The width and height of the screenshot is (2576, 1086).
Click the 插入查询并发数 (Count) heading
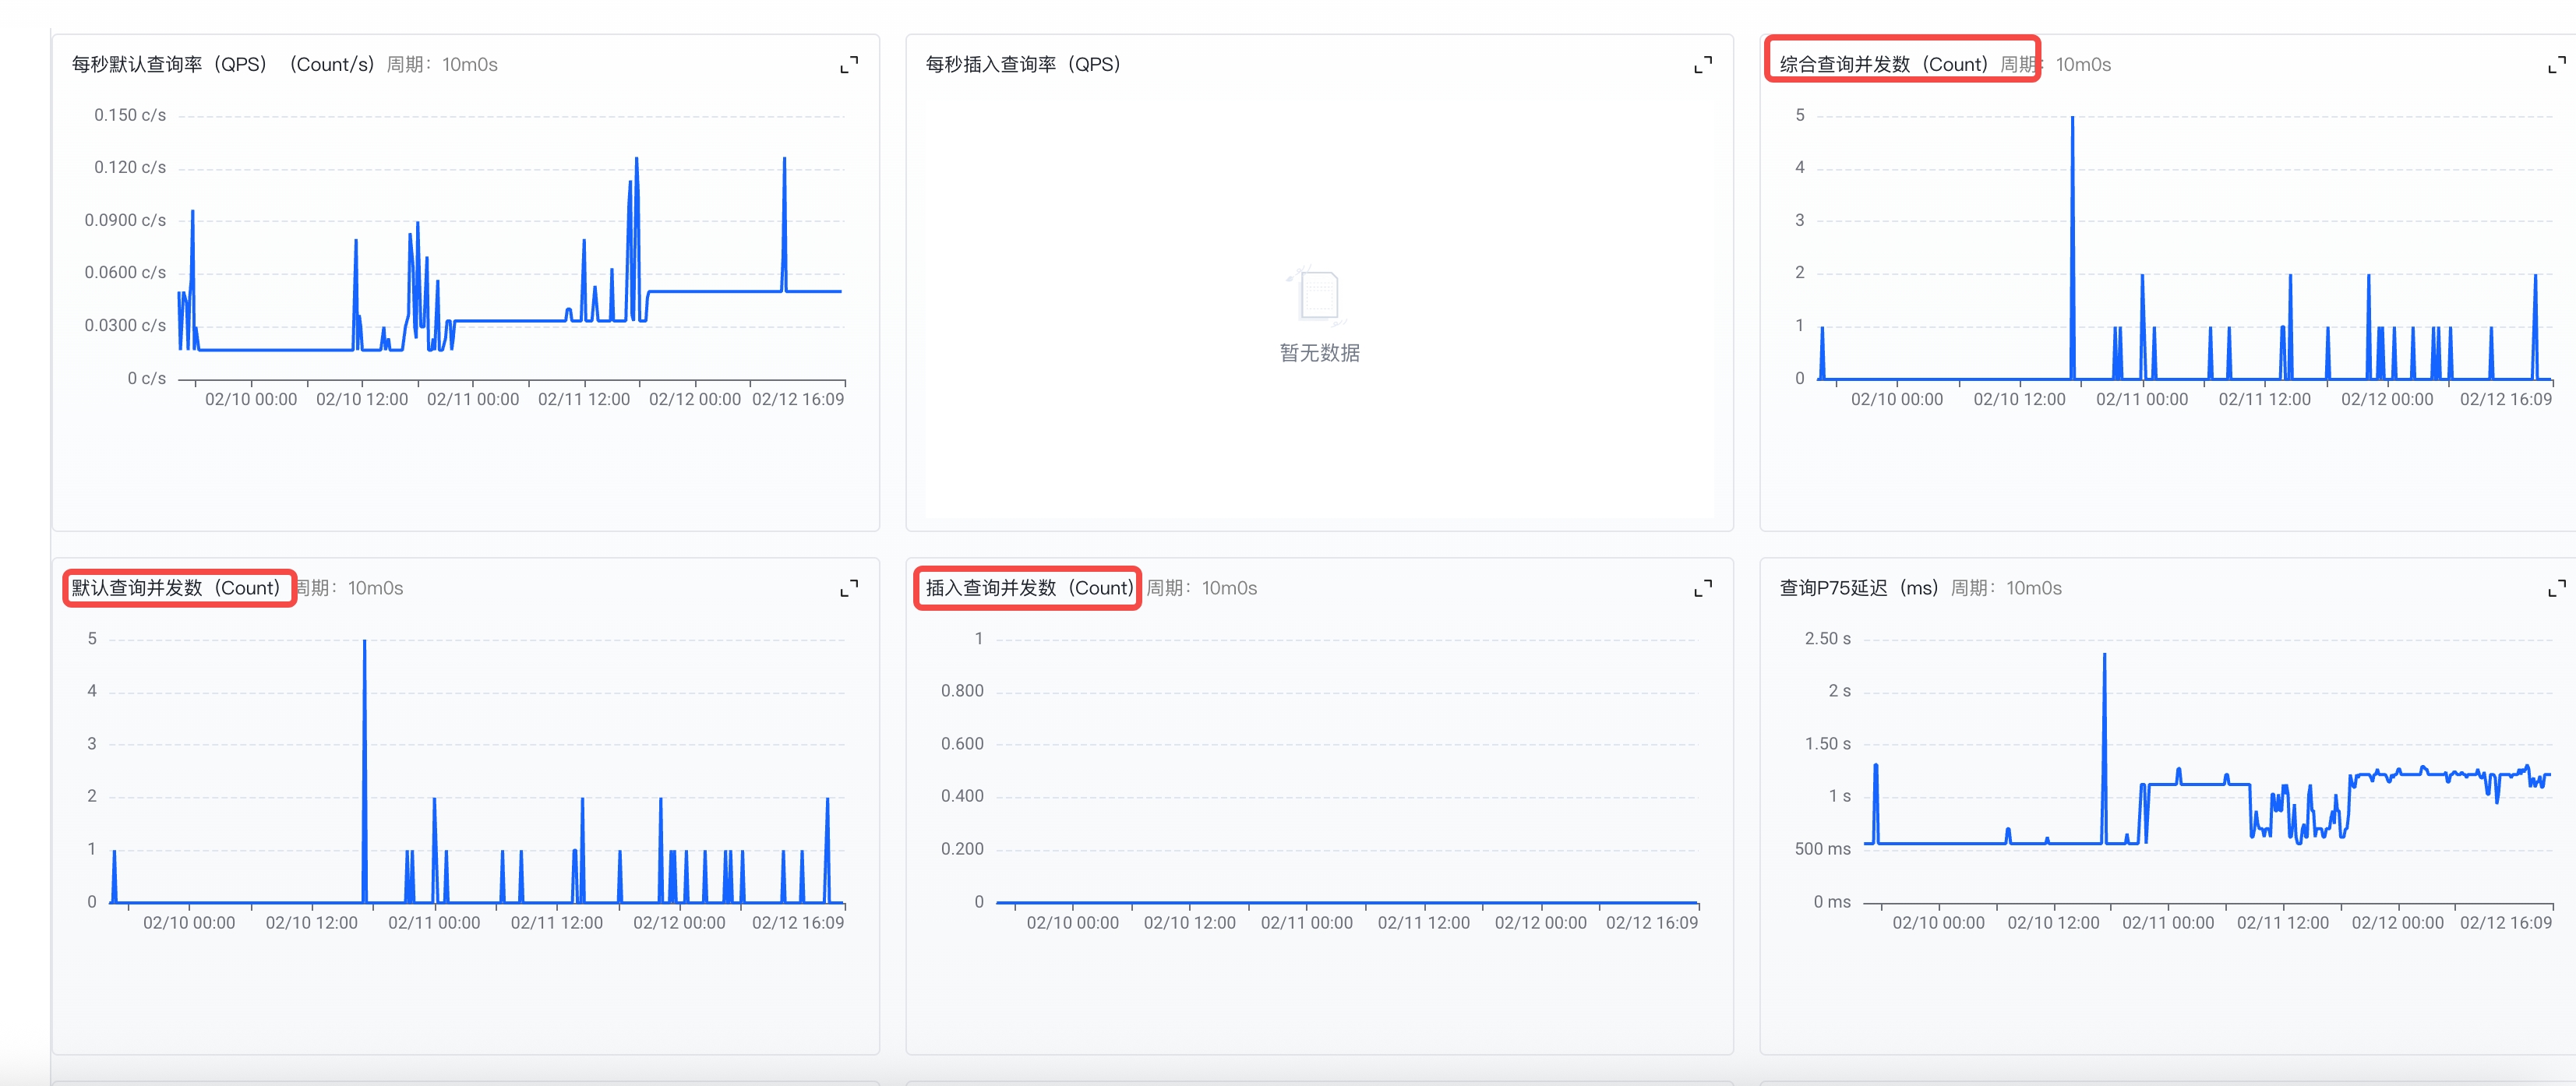[1030, 588]
